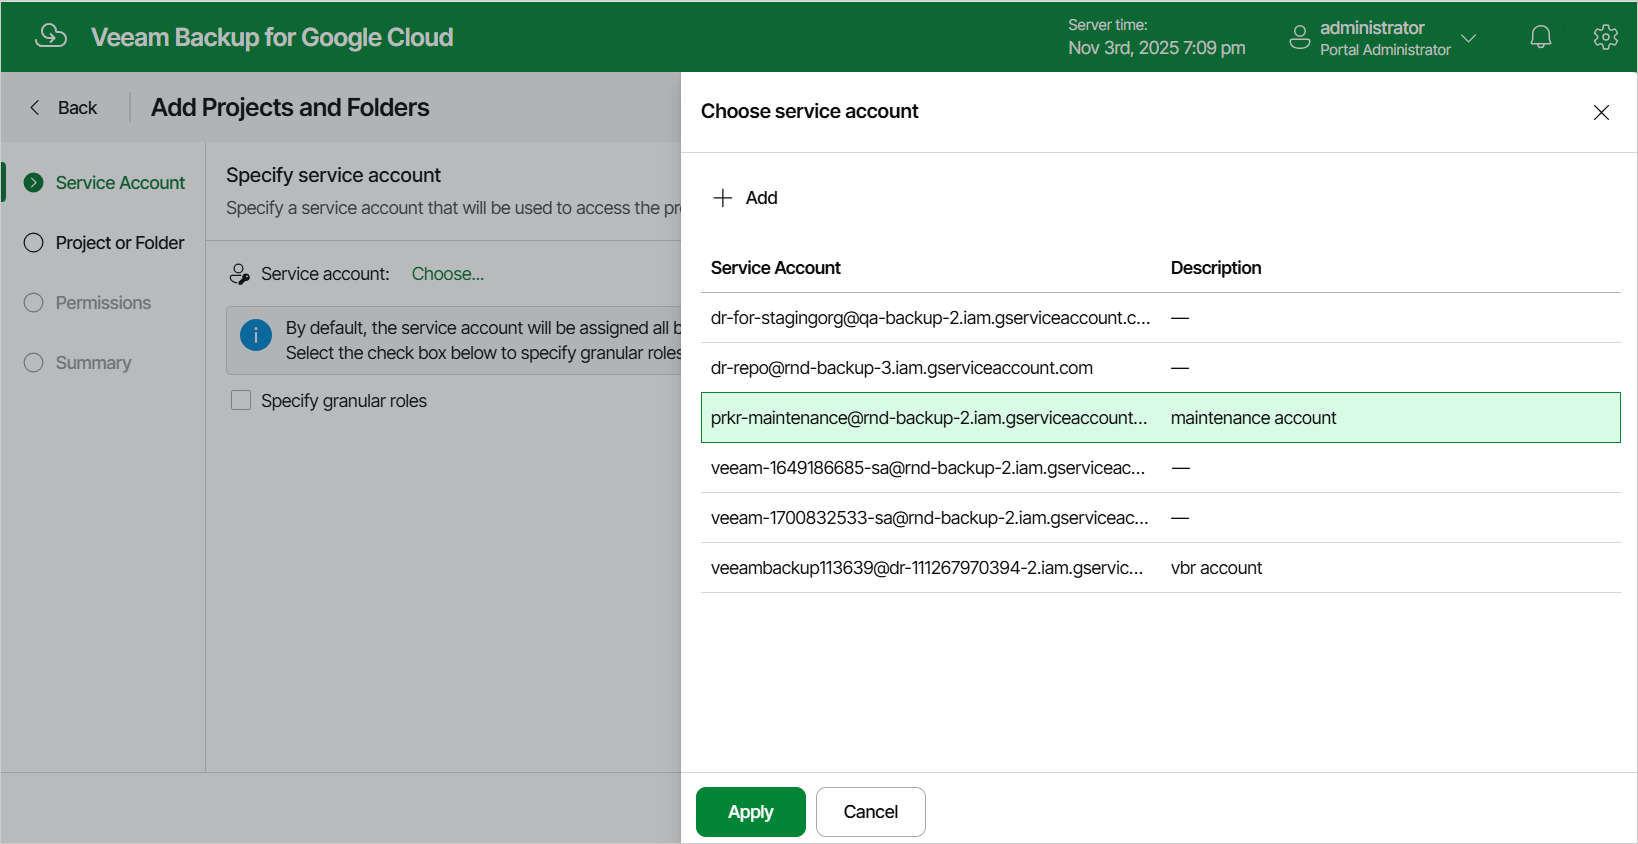Go to the Project or Folder step
The height and width of the screenshot is (844, 1638).
[x=120, y=243]
